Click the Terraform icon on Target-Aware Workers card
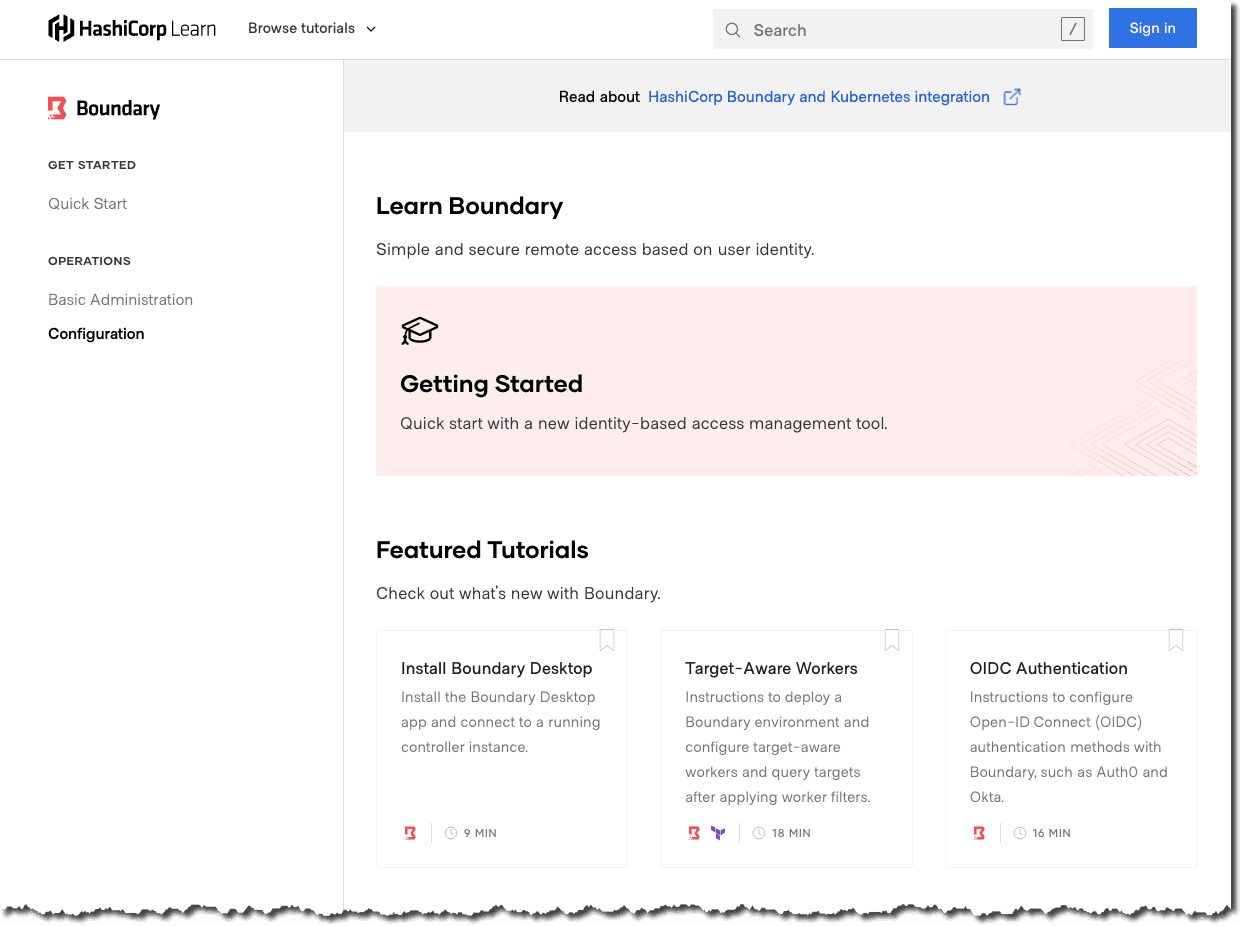 click(718, 831)
